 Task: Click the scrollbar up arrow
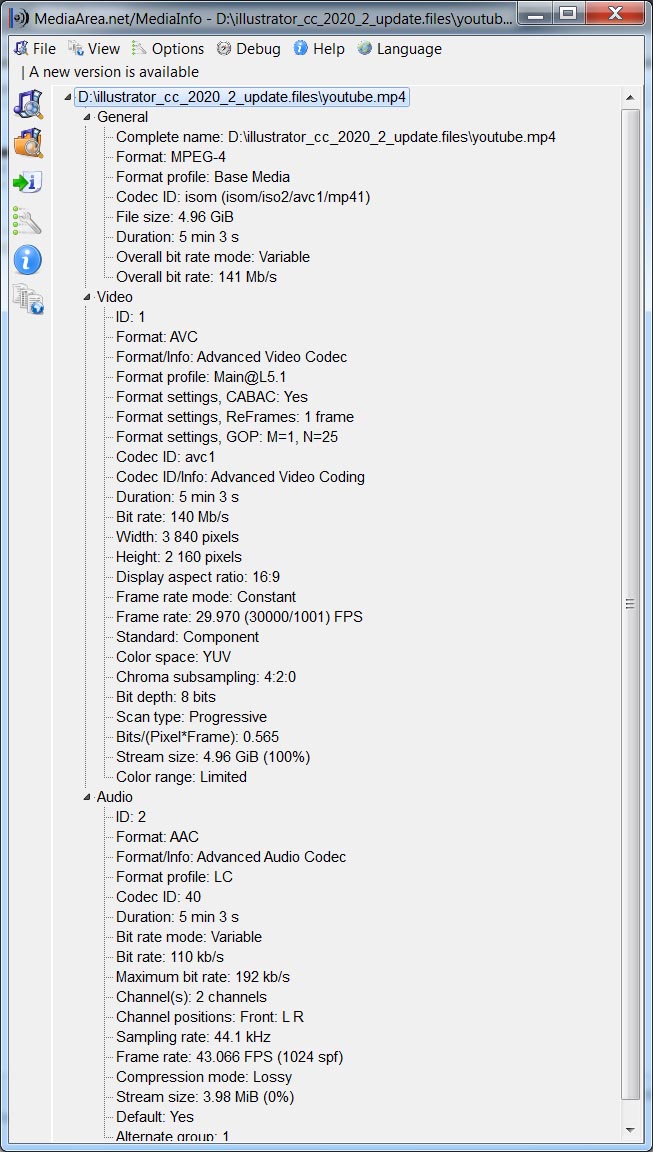tap(629, 98)
